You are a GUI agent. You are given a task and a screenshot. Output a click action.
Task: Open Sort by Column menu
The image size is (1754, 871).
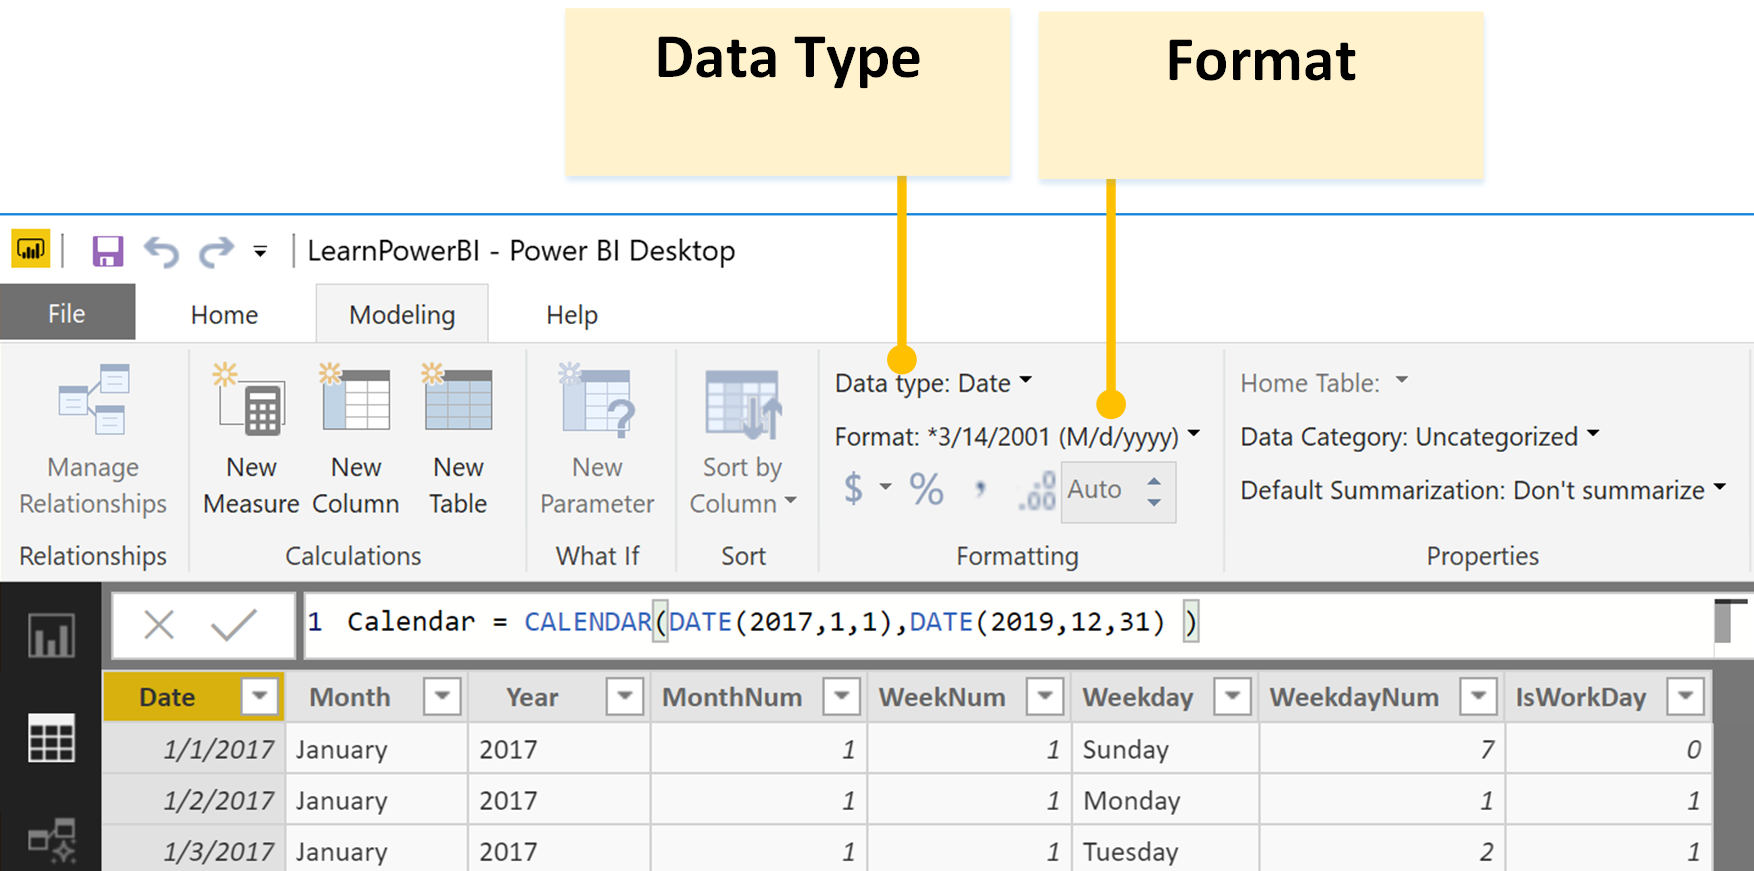tap(743, 443)
